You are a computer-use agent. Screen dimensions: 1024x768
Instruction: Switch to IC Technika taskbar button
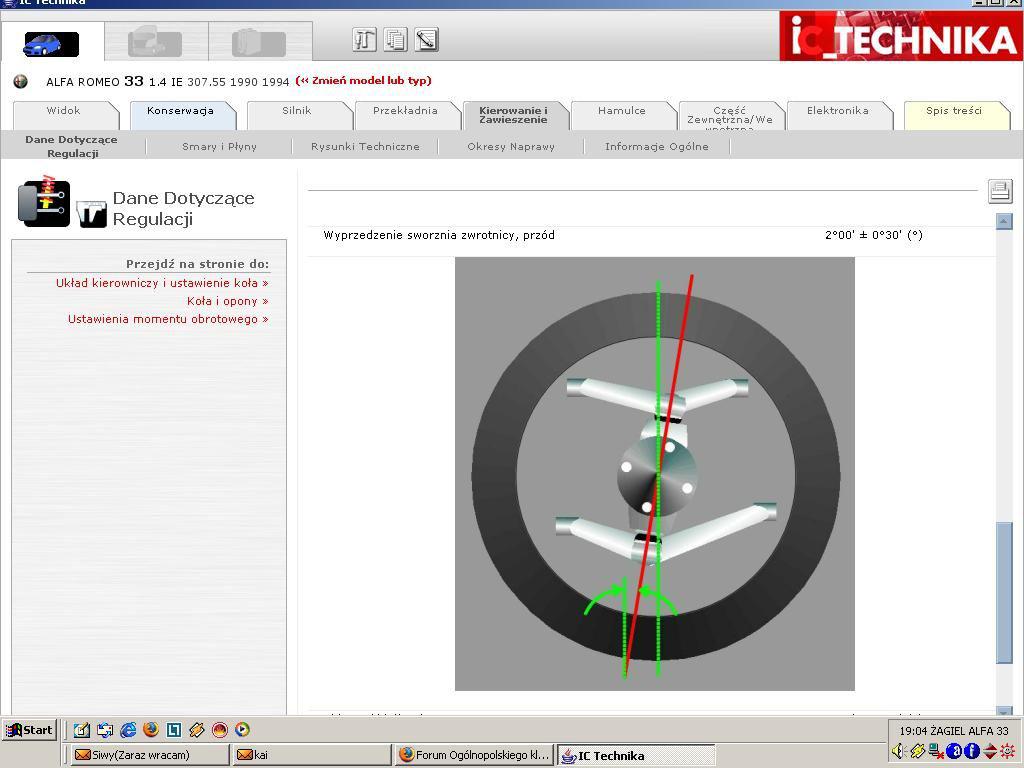coord(636,755)
